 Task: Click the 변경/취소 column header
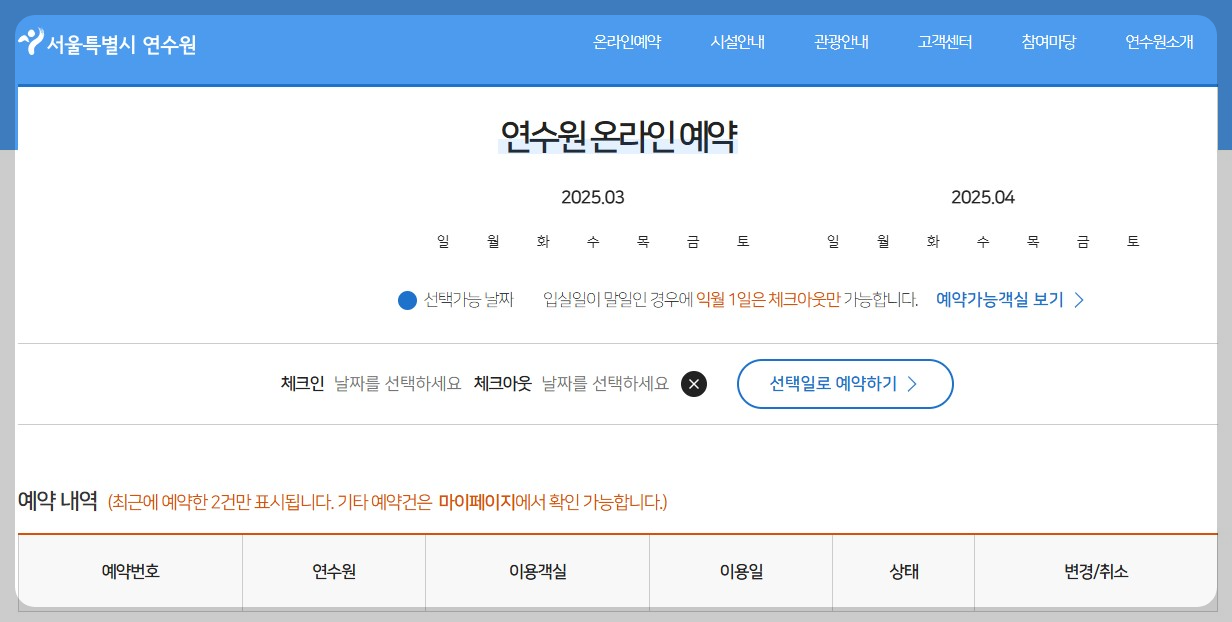click(1095, 572)
